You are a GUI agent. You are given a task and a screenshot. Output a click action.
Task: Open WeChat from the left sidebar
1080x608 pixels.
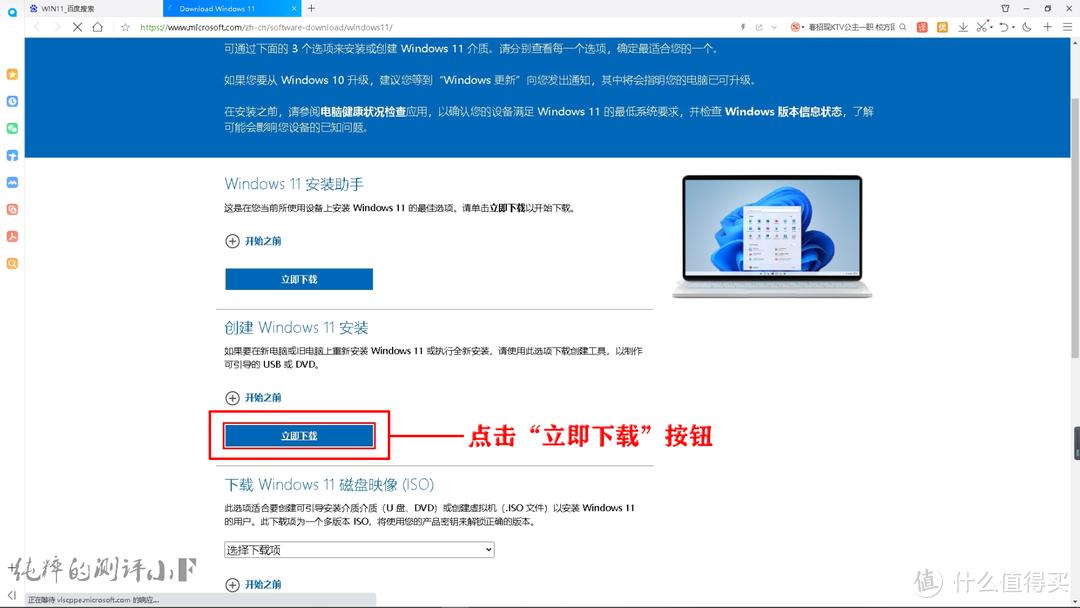coord(12,128)
